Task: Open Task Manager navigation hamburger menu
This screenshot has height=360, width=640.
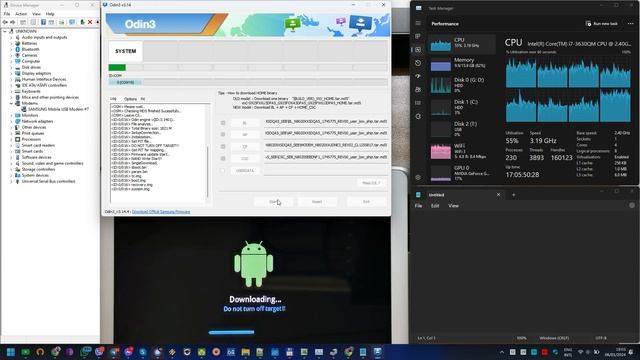Action: [x=418, y=23]
